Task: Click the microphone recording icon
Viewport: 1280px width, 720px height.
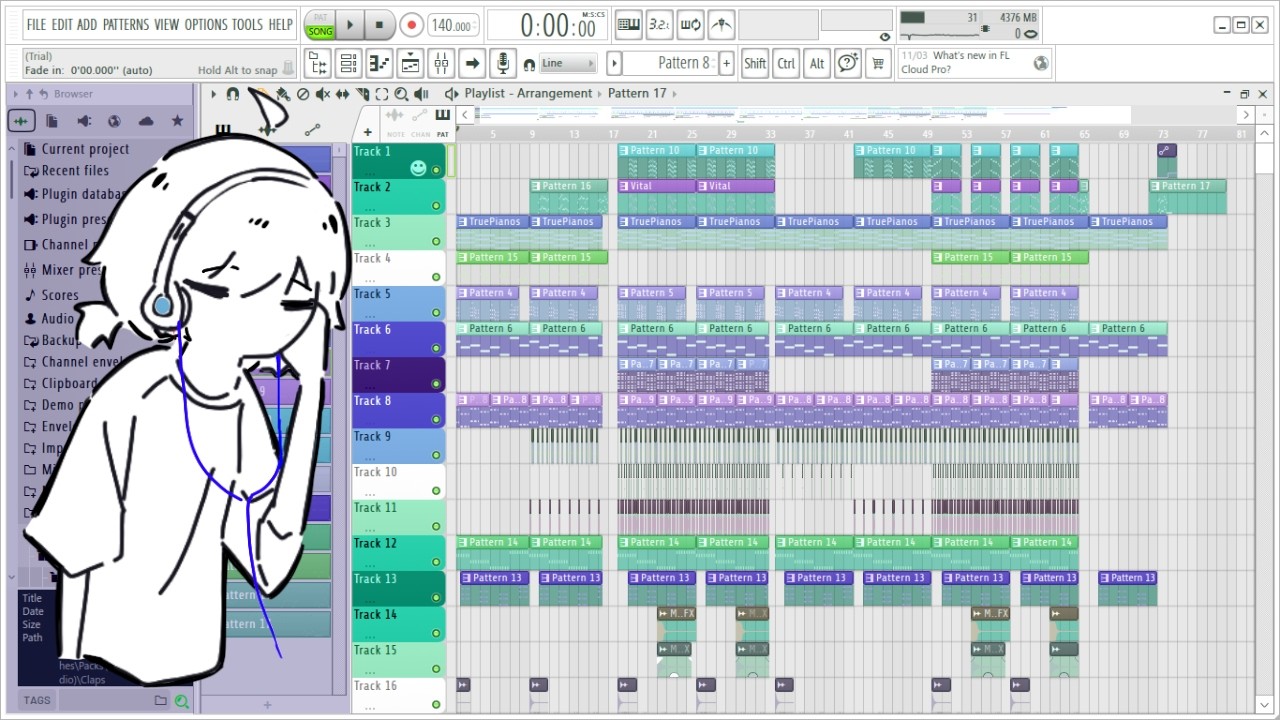Action: (x=503, y=64)
